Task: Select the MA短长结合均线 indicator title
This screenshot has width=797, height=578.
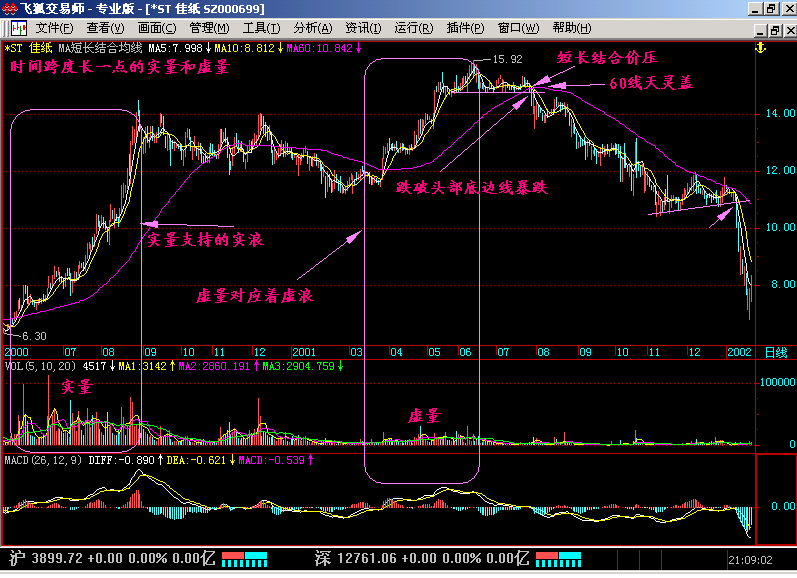Action: [x=100, y=47]
